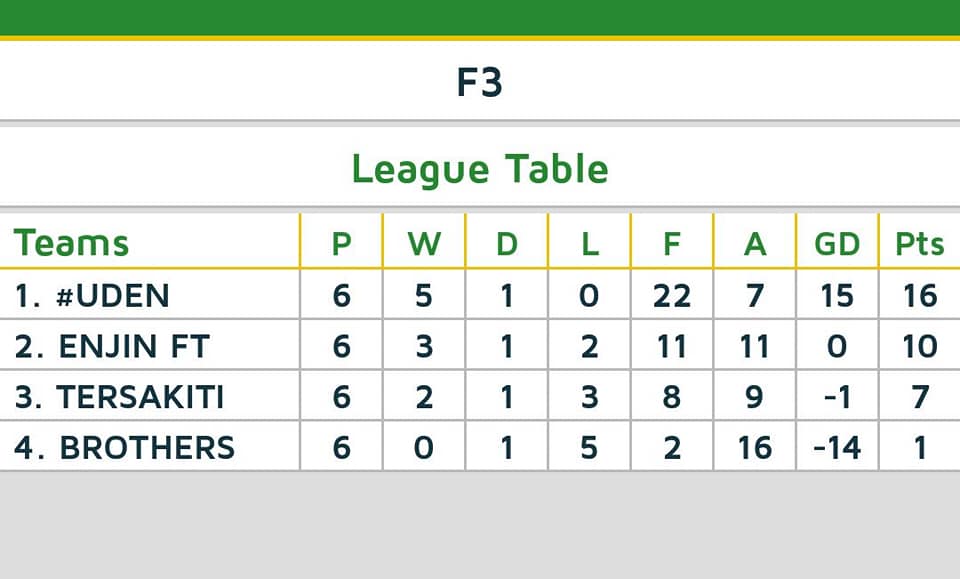Click the F column header

click(x=672, y=244)
